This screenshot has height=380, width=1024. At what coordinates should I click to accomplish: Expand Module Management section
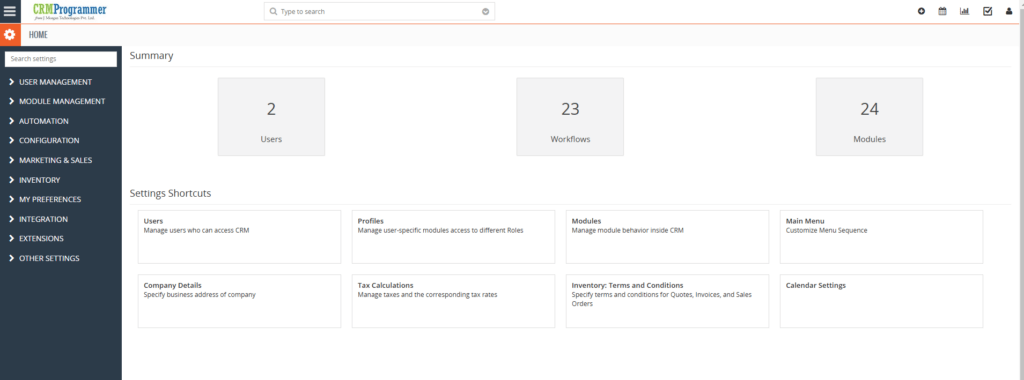point(57,101)
